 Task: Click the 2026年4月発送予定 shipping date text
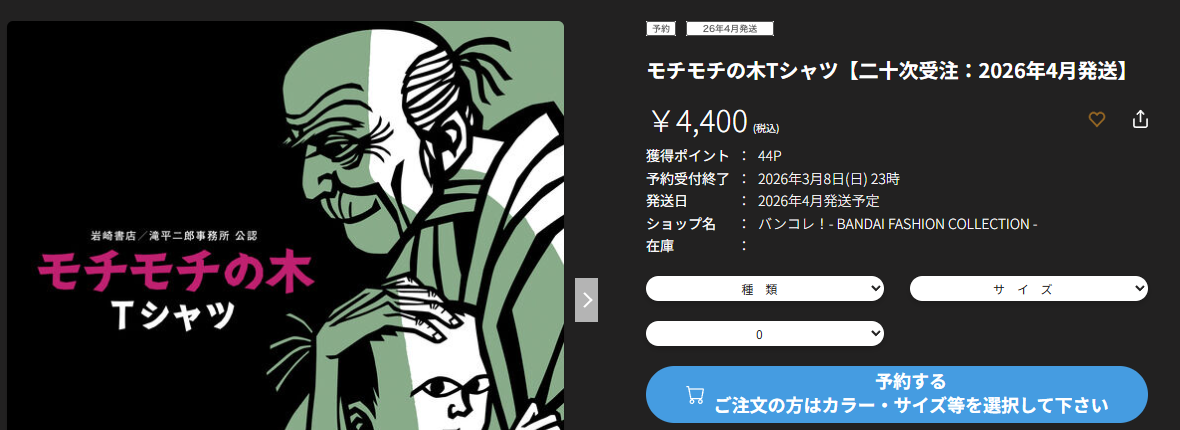click(819, 201)
